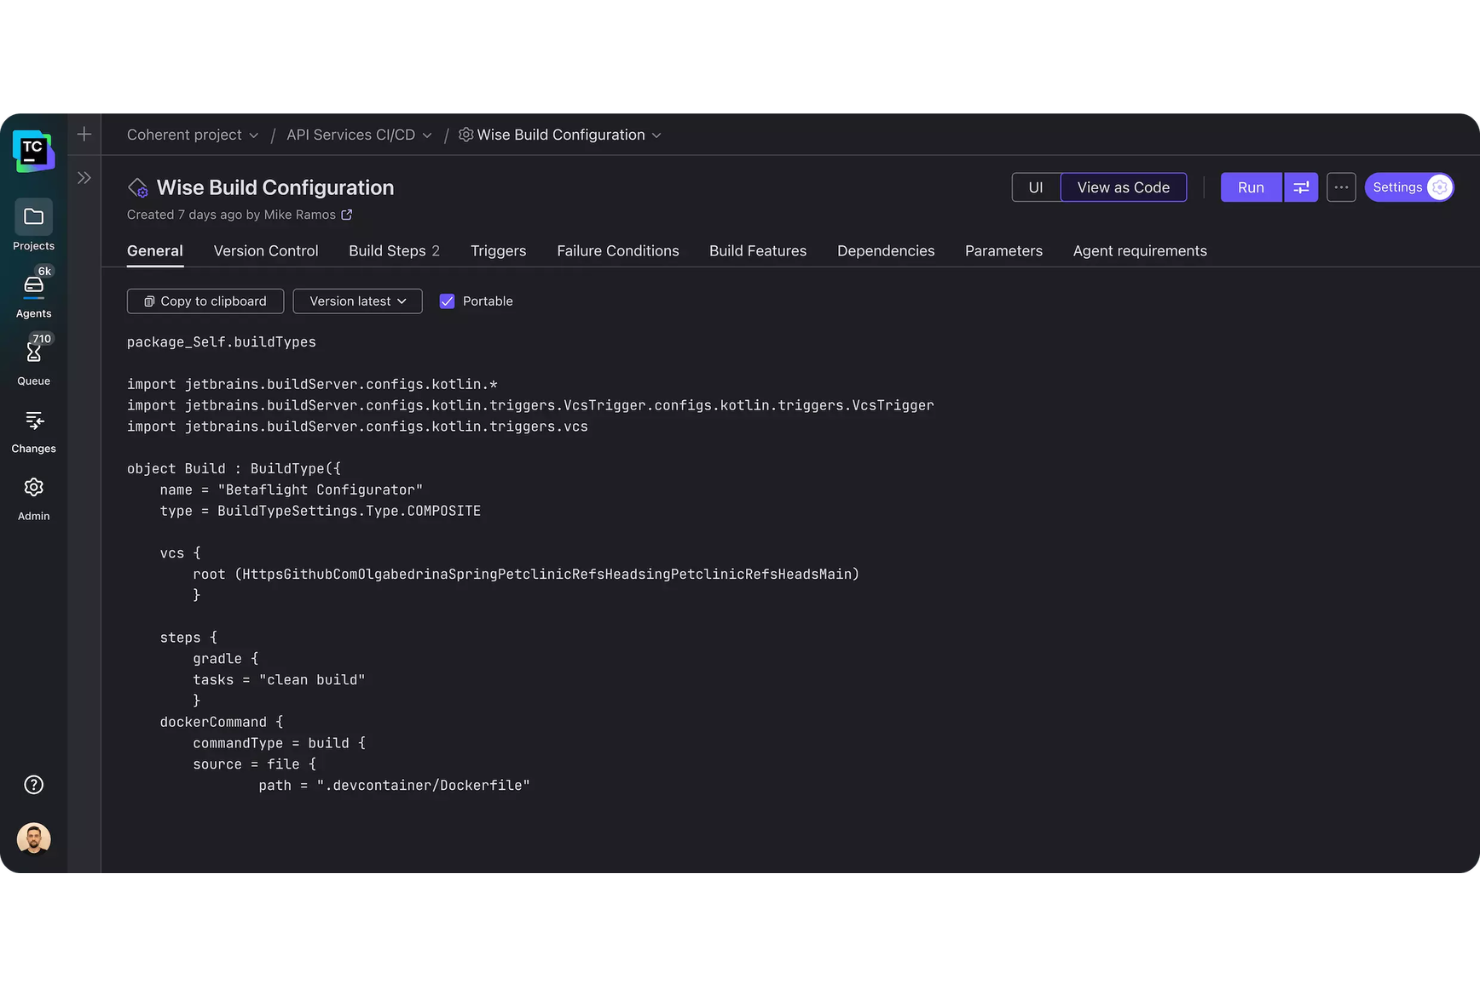The image size is (1480, 987).
Task: Open the Version latest dropdown
Action: [357, 301]
